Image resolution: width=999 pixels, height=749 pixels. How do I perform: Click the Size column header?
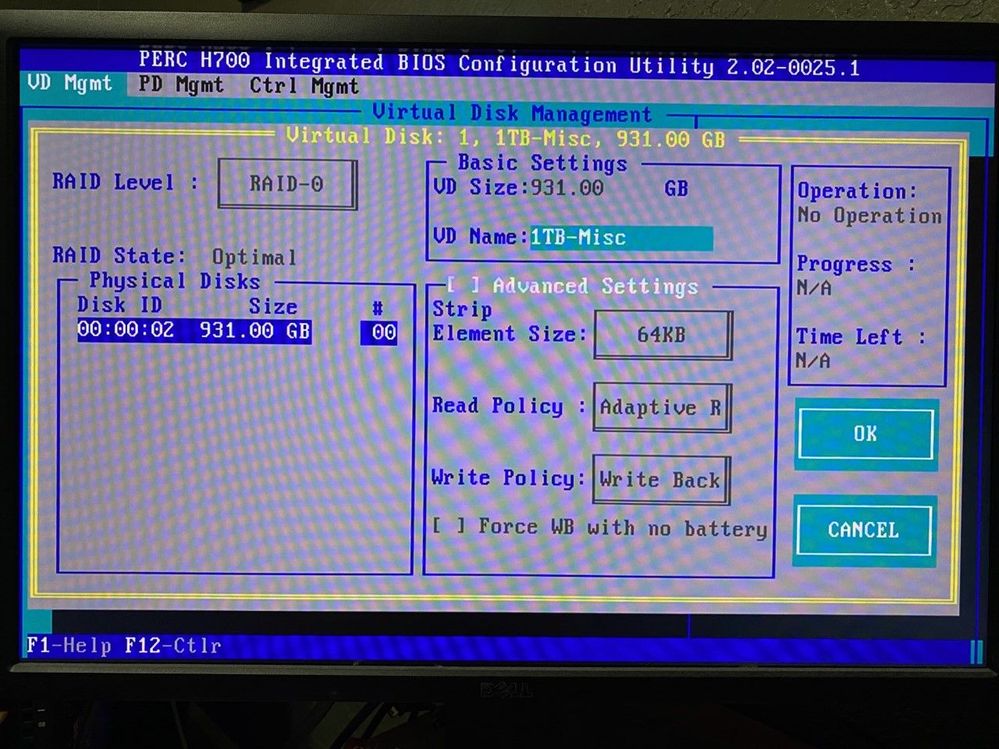(273, 306)
